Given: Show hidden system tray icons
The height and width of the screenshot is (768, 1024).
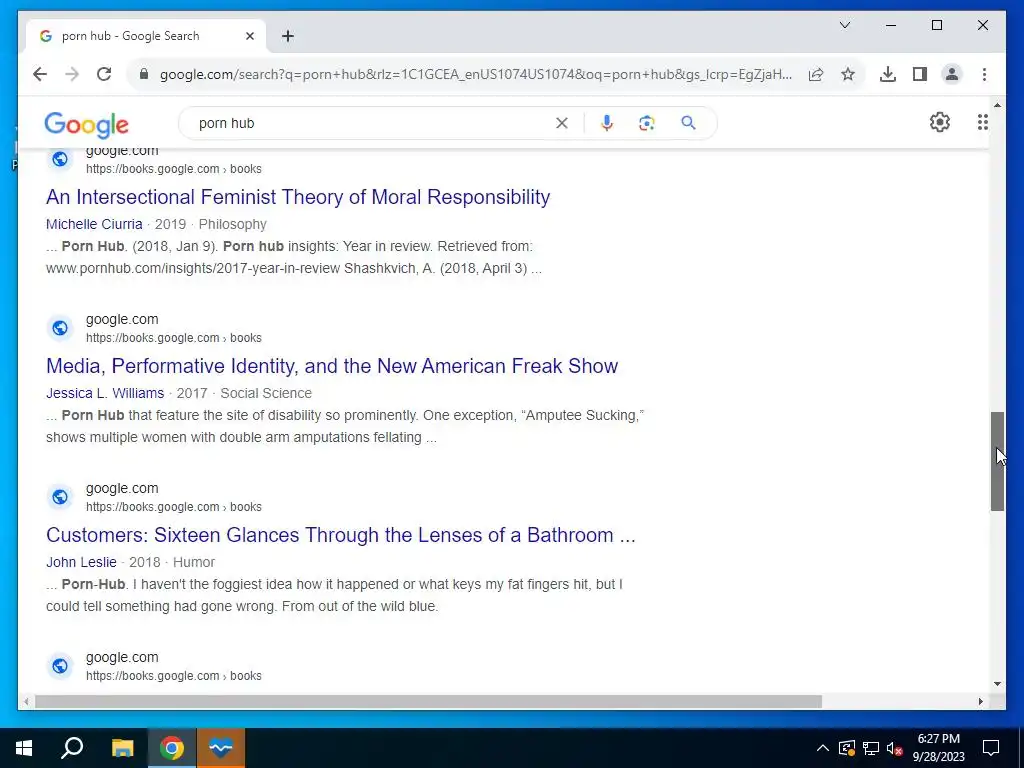Looking at the screenshot, I should (x=823, y=748).
